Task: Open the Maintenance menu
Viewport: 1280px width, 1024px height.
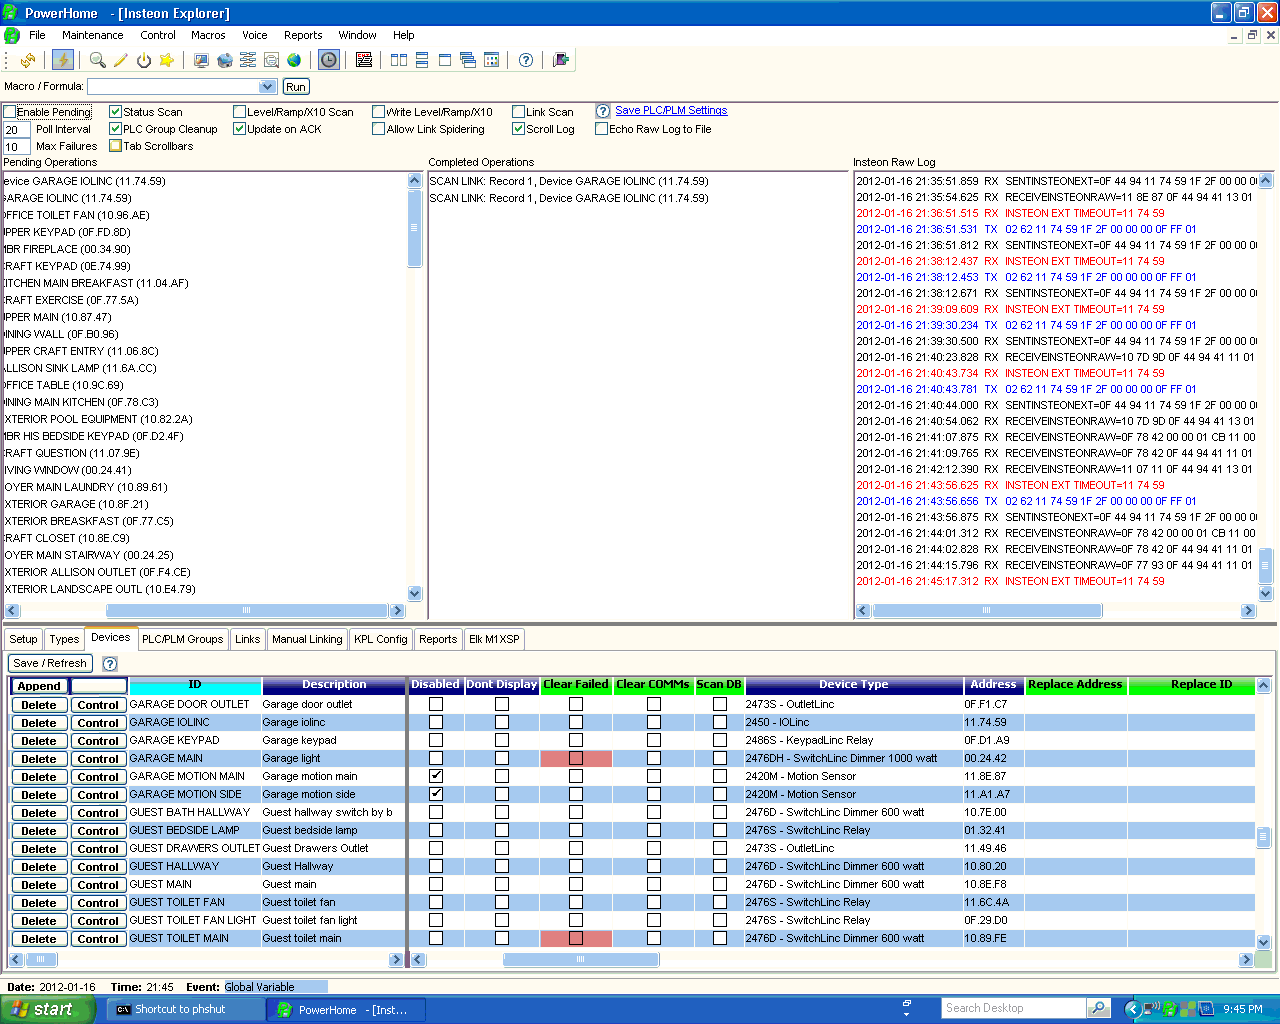Action: 93,35
